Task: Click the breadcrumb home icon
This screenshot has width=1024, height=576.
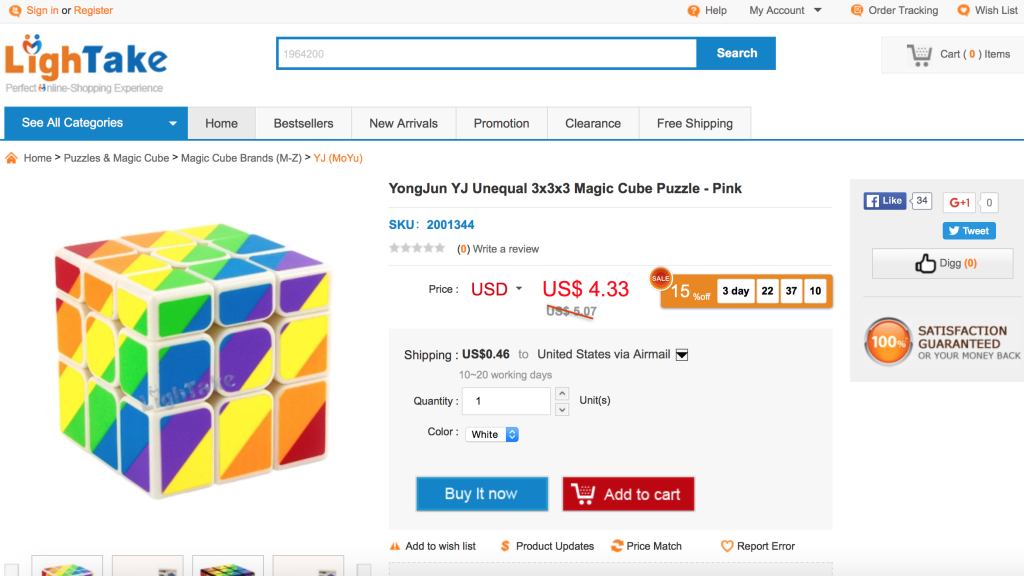Action: (12, 158)
